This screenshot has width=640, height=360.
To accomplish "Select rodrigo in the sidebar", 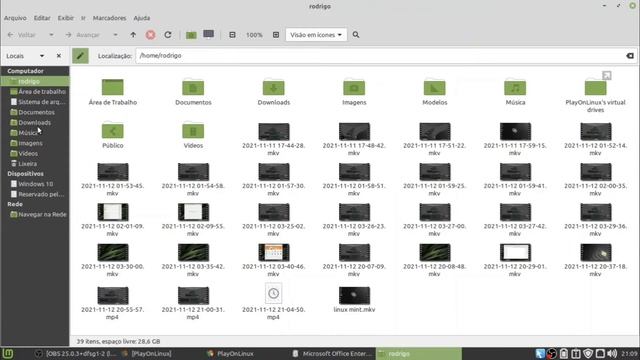I will pos(36,81).
